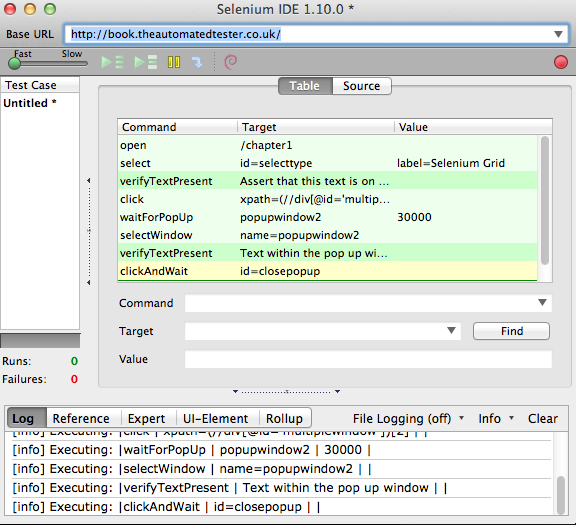Click the Command column header
The height and width of the screenshot is (525, 576).
point(178,127)
